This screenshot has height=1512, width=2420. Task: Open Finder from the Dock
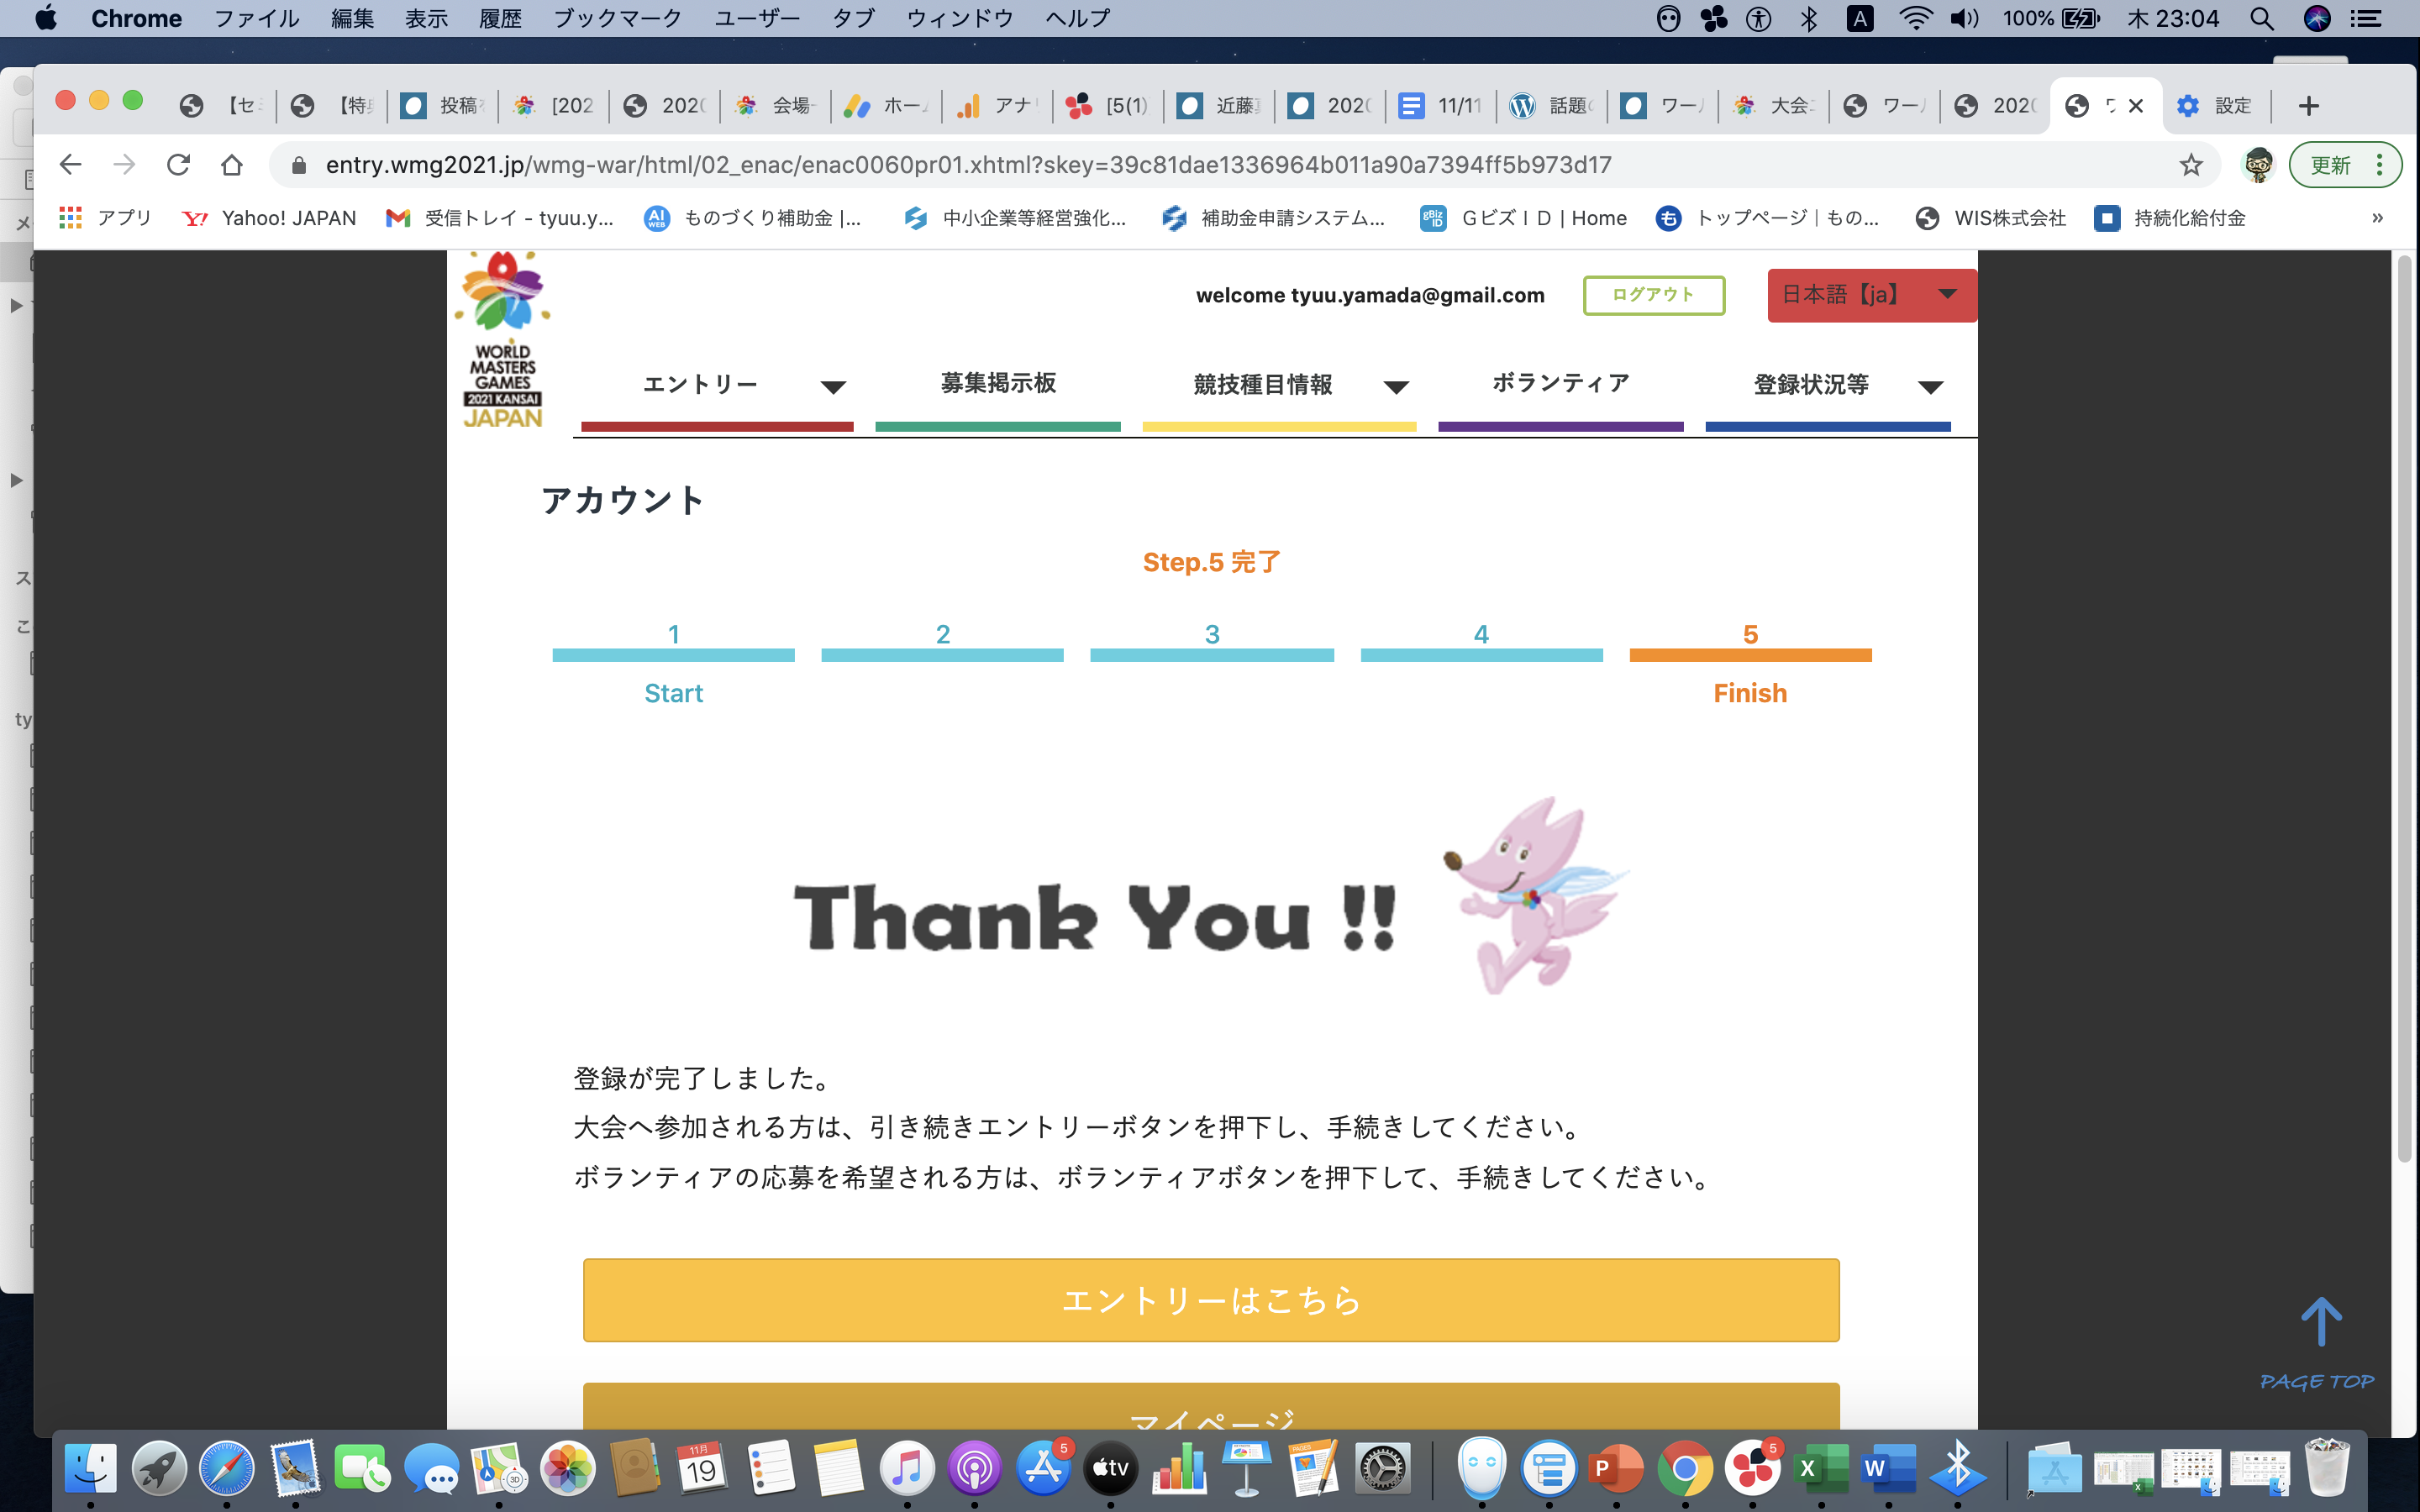coord(91,1468)
